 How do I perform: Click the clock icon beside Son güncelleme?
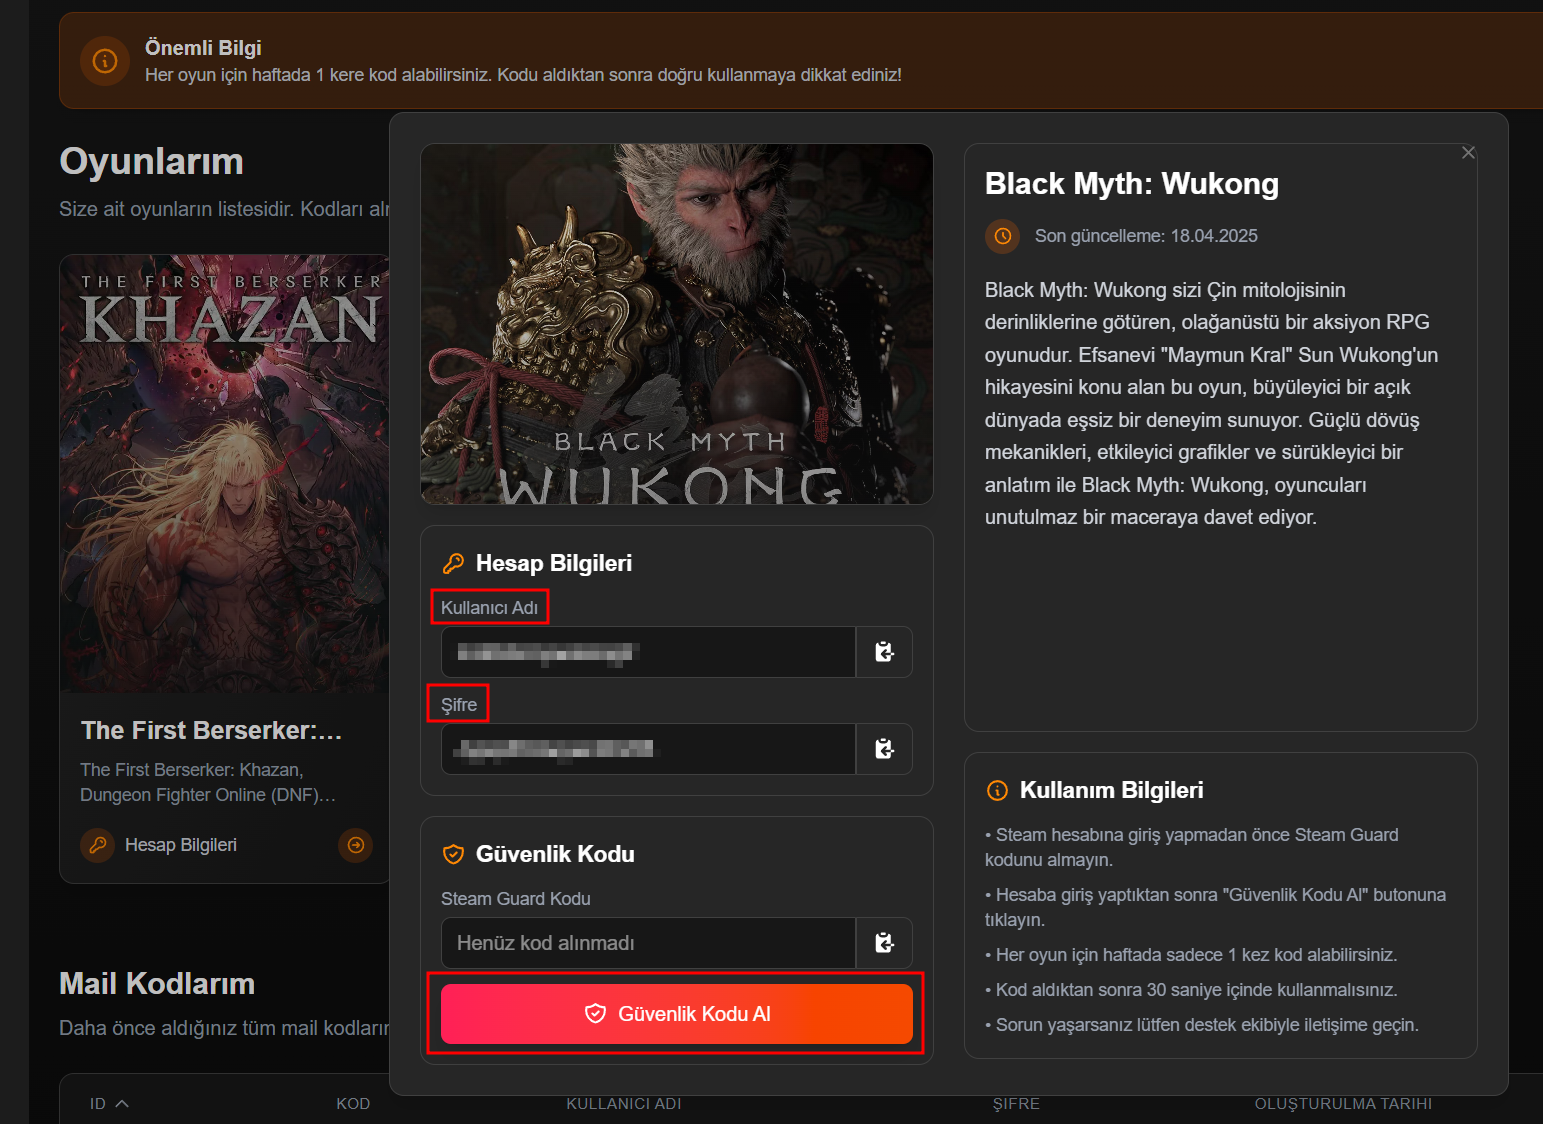[1002, 236]
